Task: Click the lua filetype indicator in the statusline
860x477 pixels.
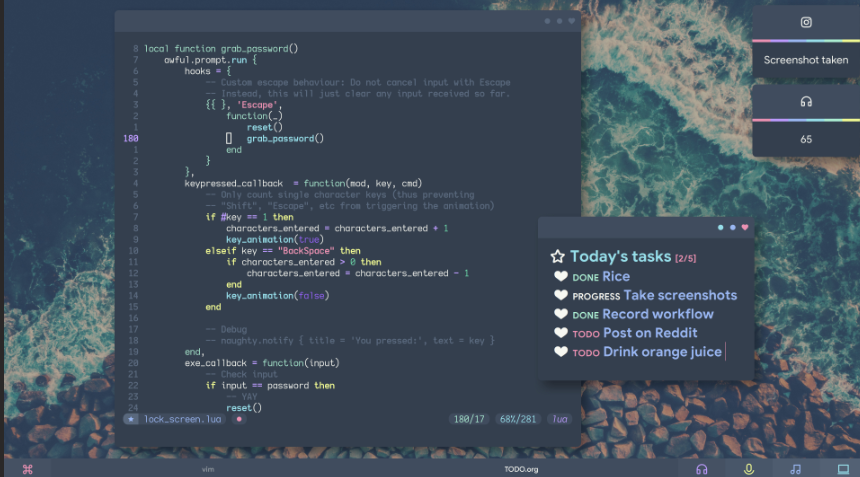Action: point(560,419)
